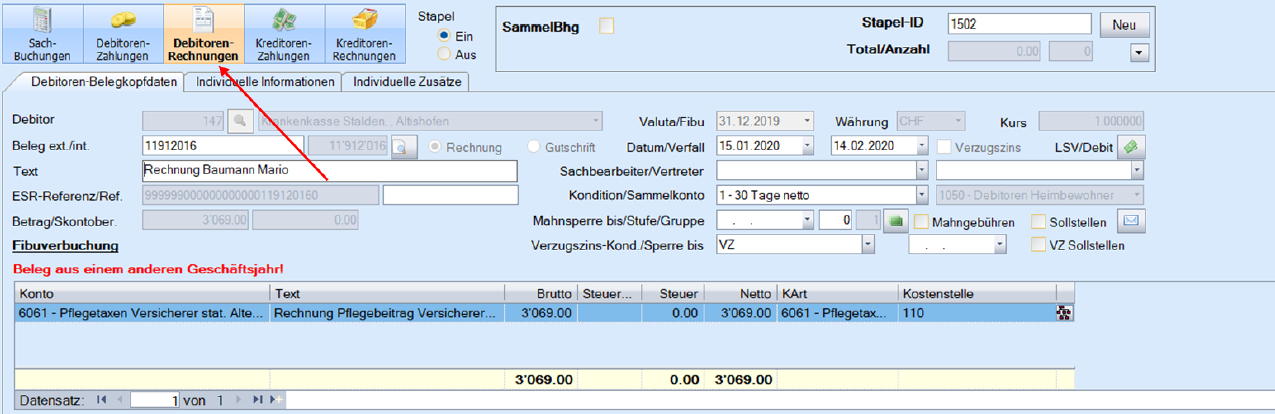Screen dimensions: 1275x414
Task: Tick the VZ Sollstellen checkbox
Action: click(1040, 245)
